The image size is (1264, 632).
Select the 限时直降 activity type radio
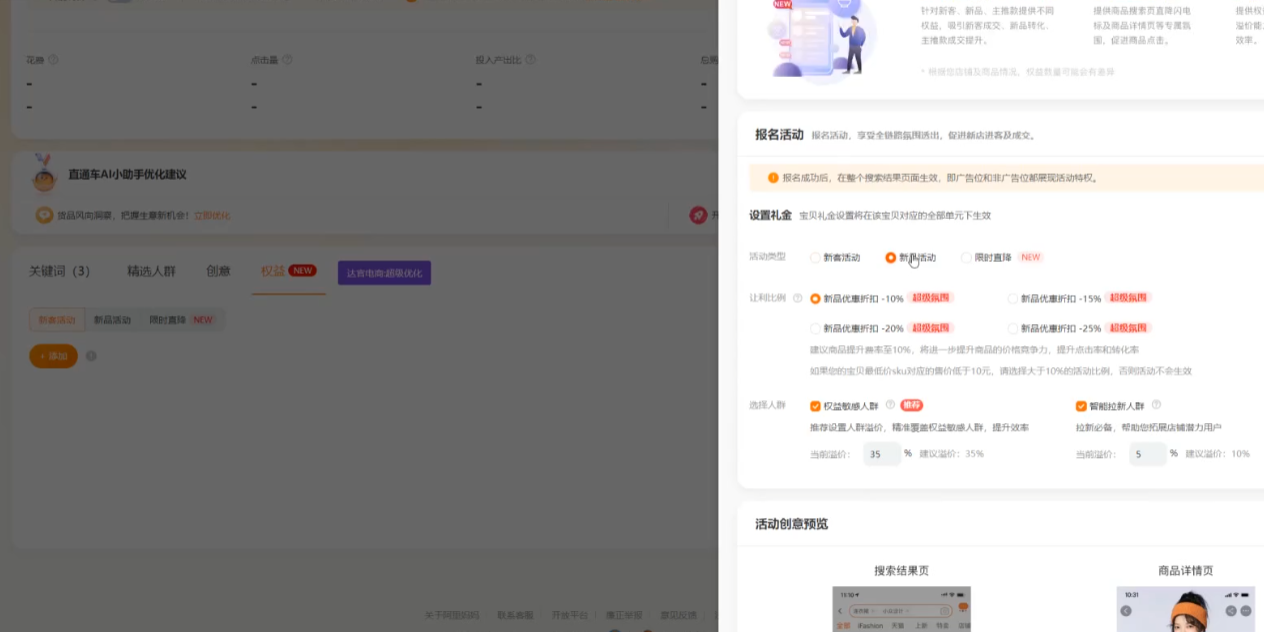pos(966,258)
